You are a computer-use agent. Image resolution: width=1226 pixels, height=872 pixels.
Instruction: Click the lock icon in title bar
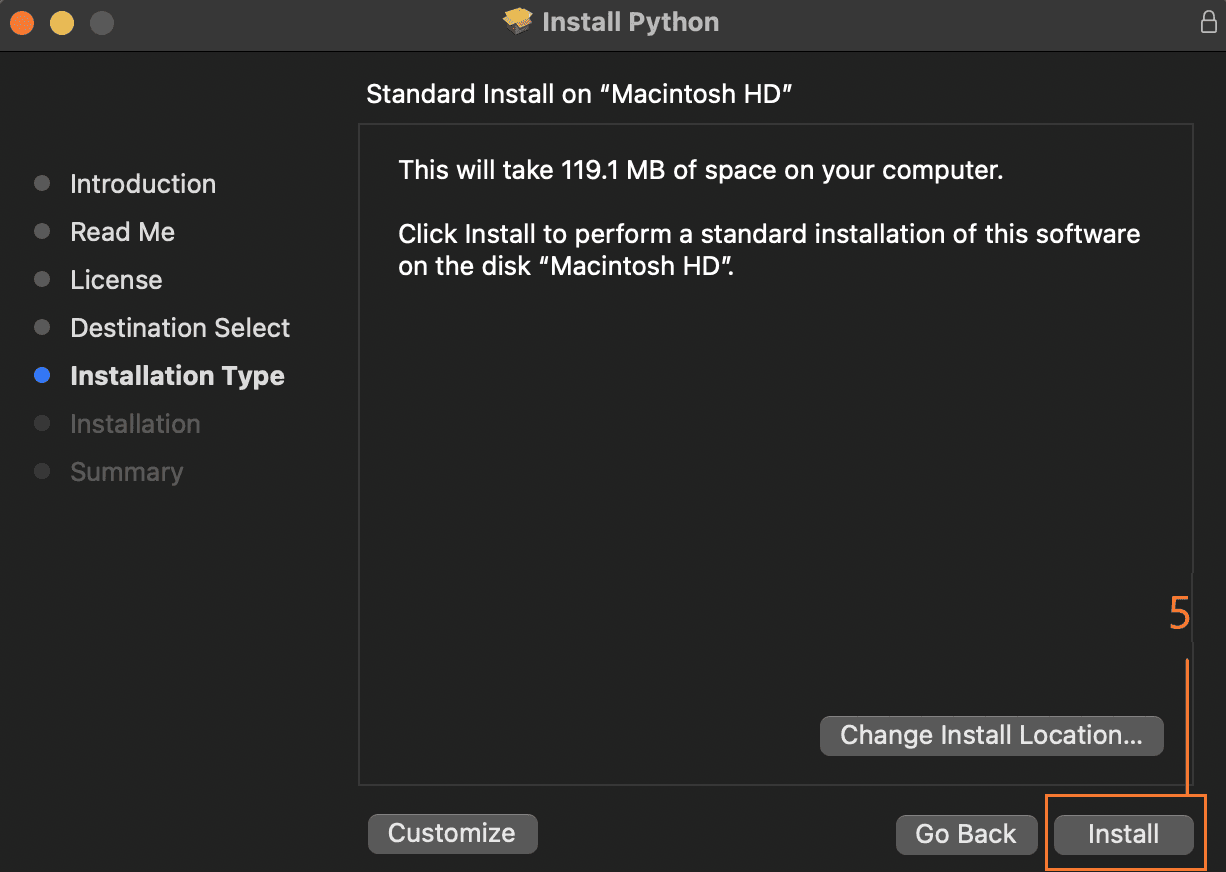[x=1208, y=22]
